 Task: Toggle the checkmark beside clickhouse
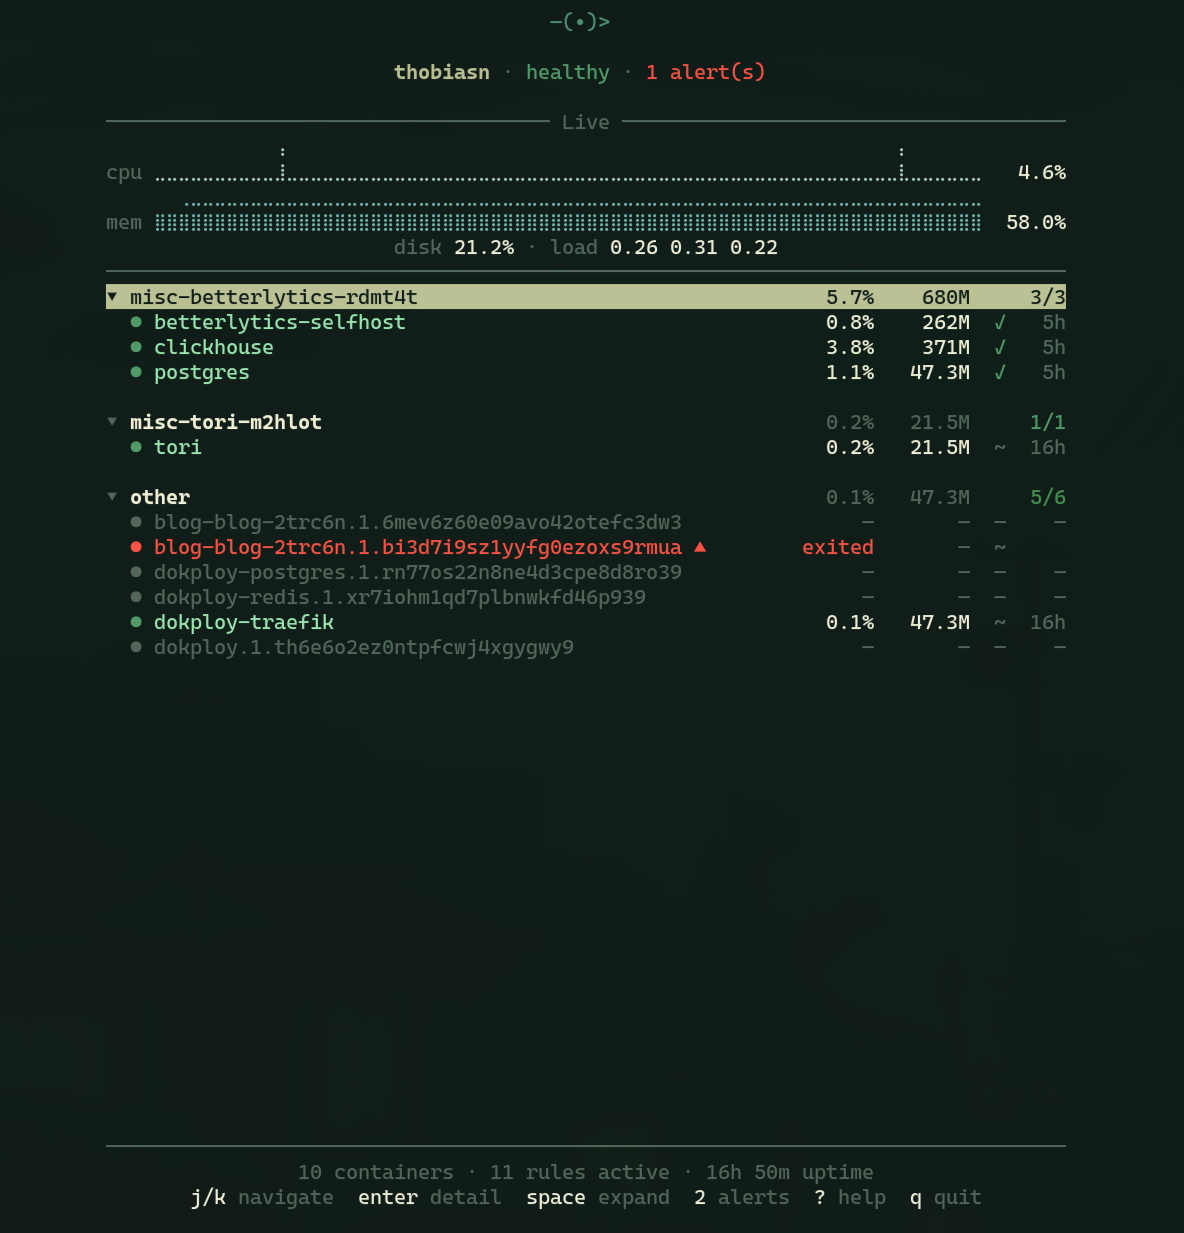(1000, 347)
